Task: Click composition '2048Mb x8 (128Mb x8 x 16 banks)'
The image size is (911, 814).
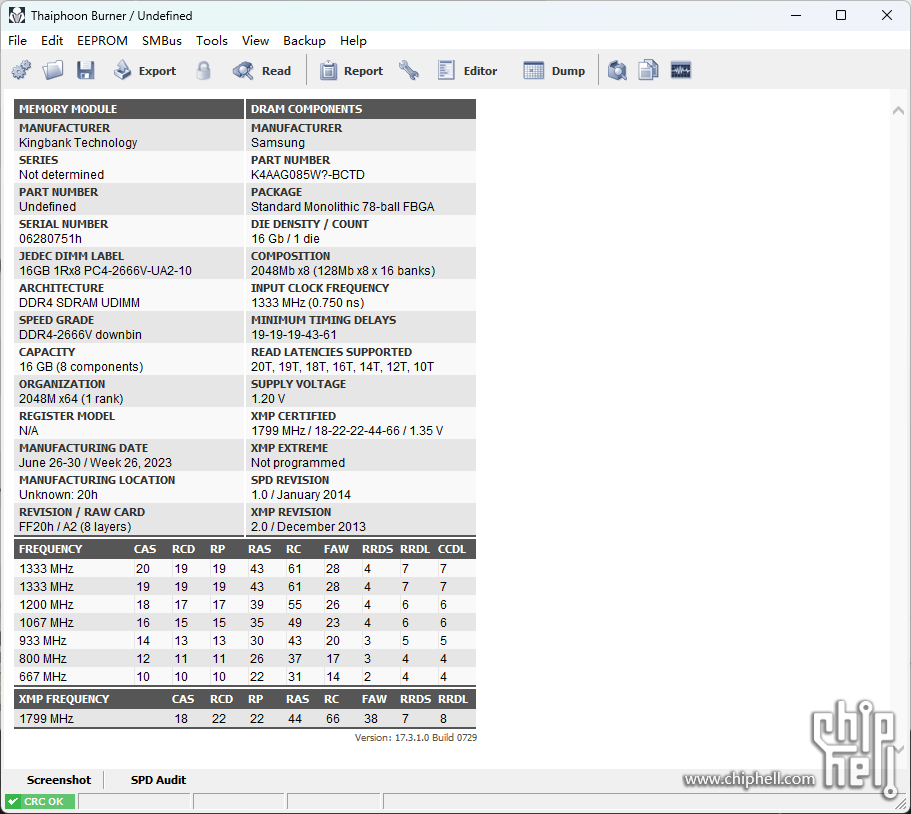Action: tap(343, 271)
